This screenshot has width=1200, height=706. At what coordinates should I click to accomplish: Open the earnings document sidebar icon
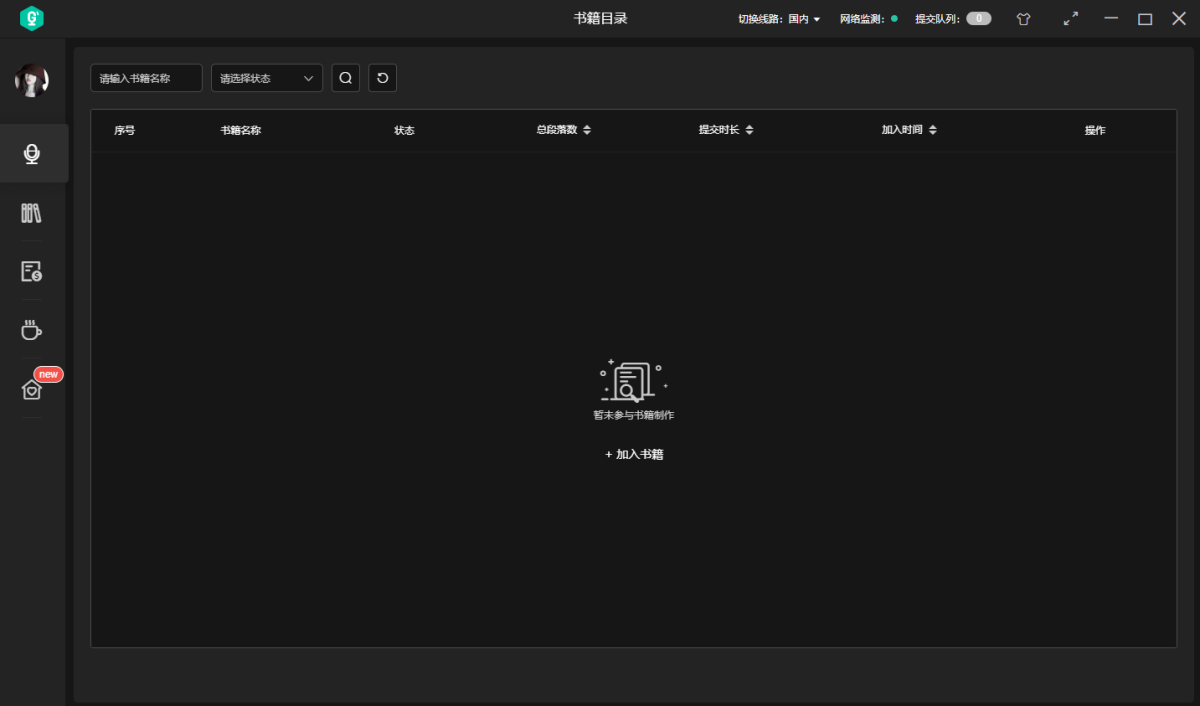click(x=32, y=271)
